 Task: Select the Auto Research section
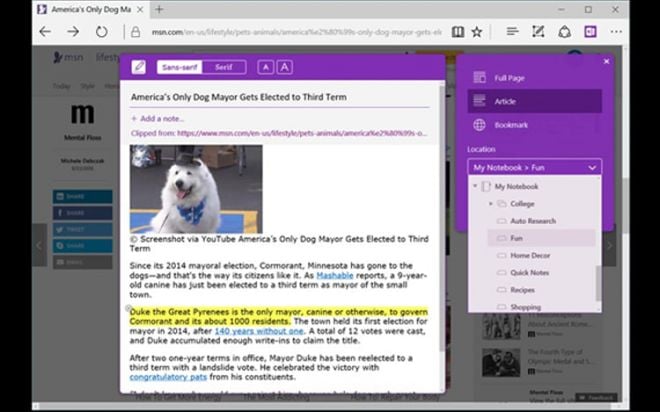point(533,221)
